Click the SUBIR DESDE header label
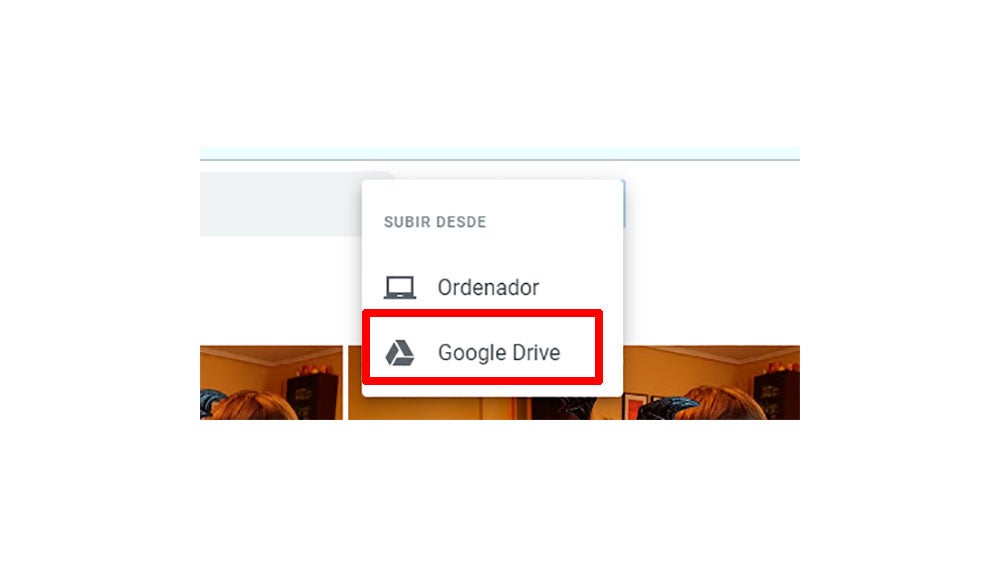The image size is (1000, 567). [435, 222]
